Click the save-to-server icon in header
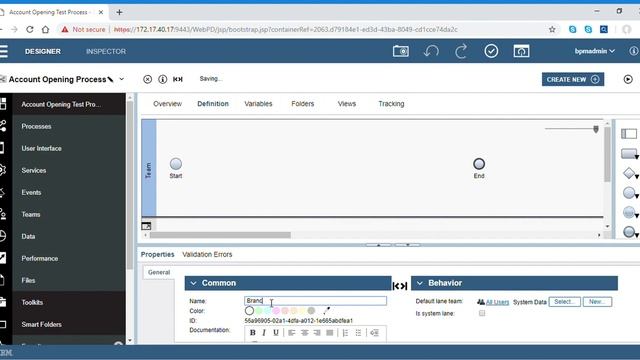 pos(521,51)
